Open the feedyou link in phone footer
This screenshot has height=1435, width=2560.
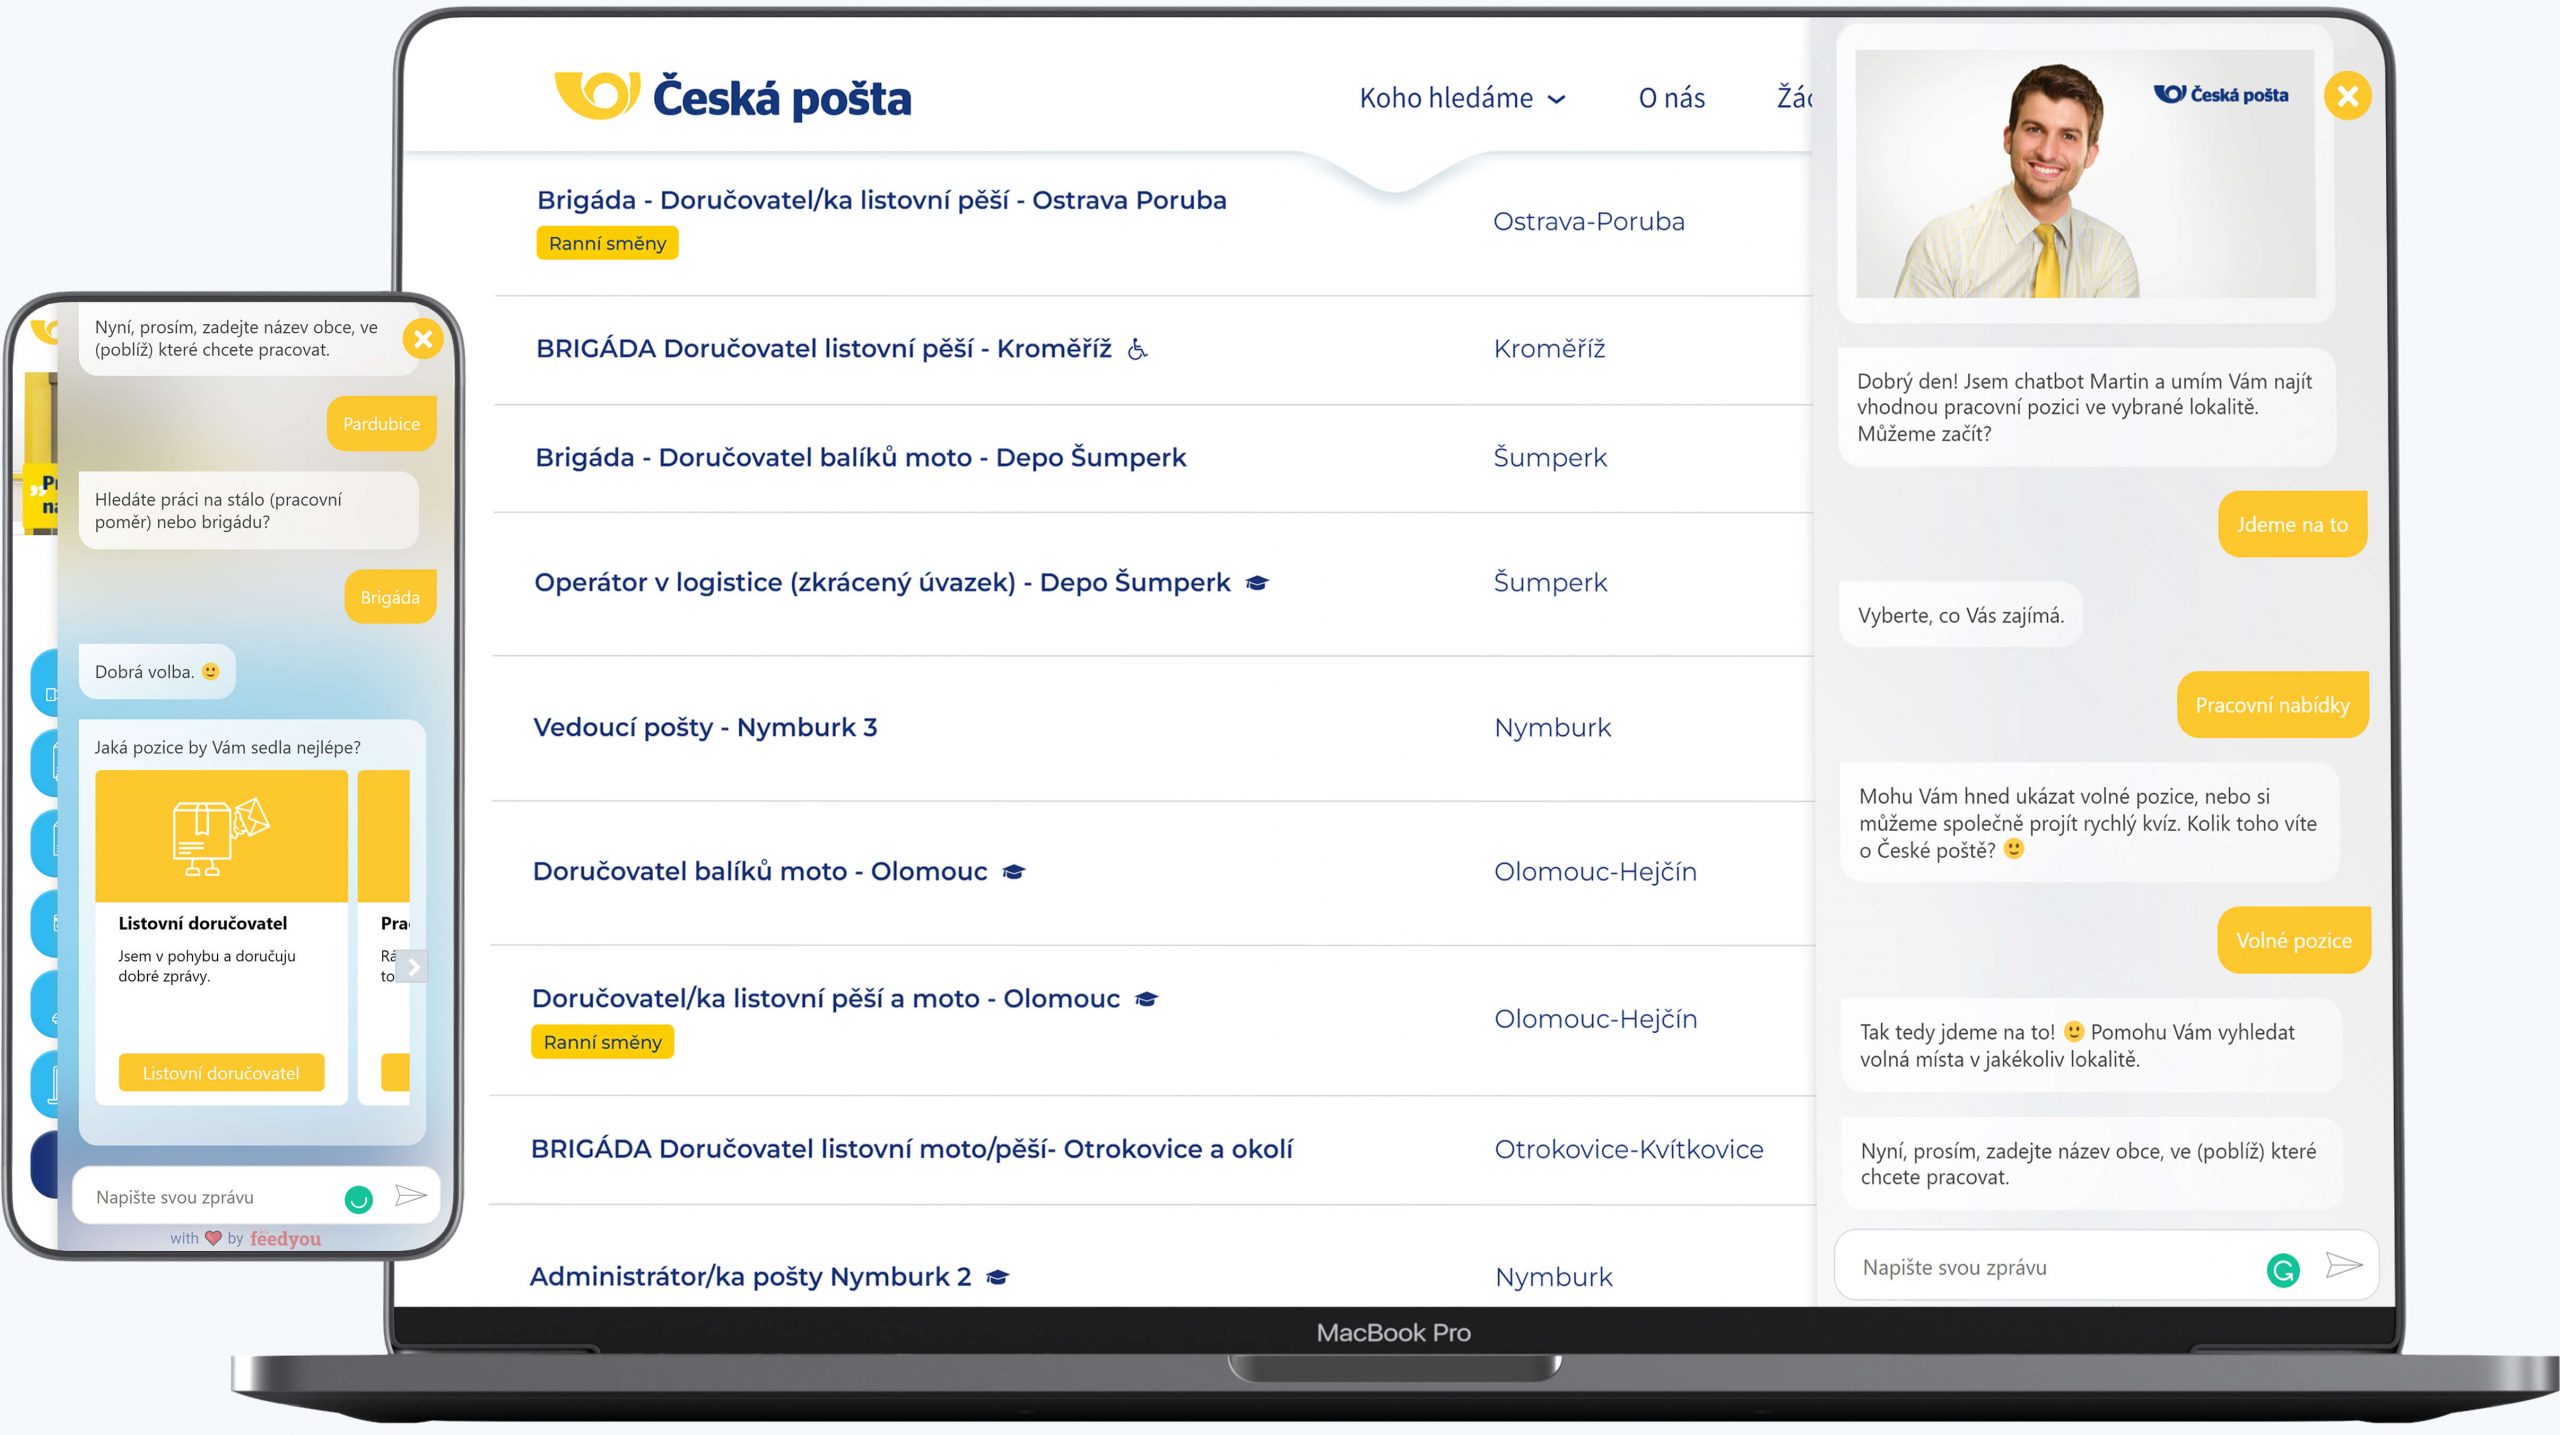(285, 1238)
